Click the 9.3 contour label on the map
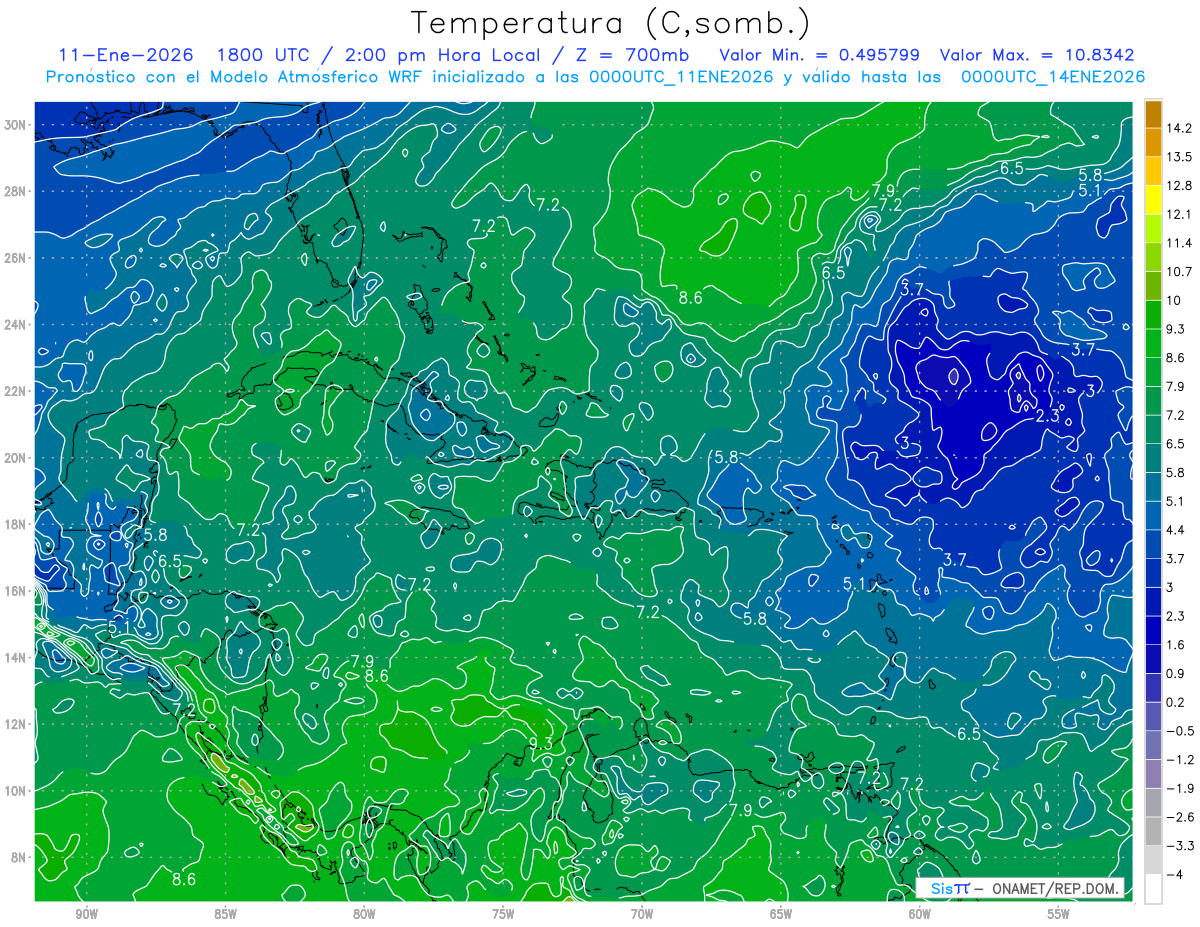Screen dimensions: 1200x927 tap(541, 743)
